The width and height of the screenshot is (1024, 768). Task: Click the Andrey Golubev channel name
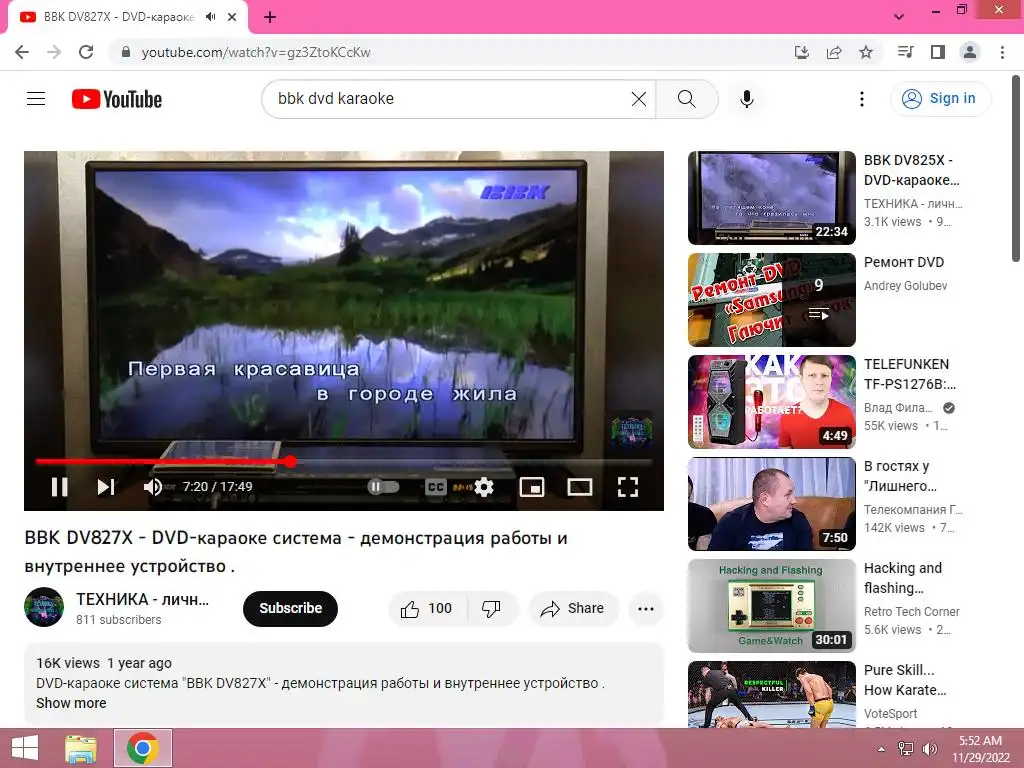coord(905,285)
